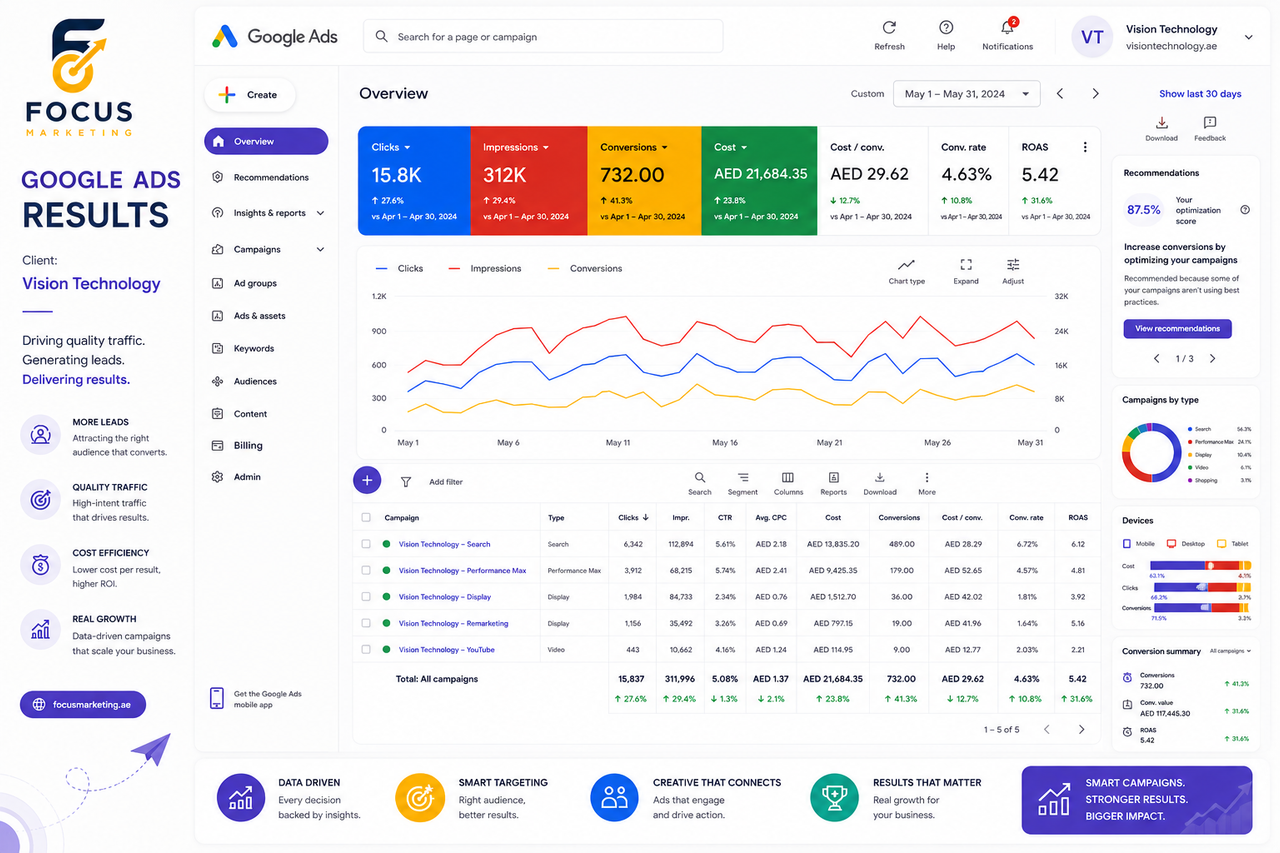This screenshot has width=1280, height=853.
Task: Open the Chart type icon
Action: (x=906, y=265)
